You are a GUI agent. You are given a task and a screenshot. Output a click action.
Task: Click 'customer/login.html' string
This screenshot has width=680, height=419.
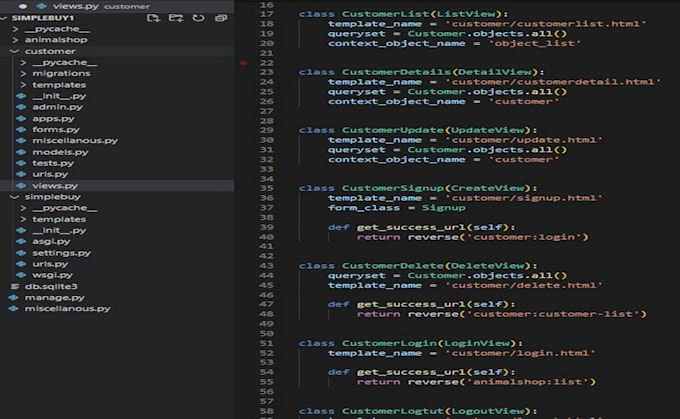[521, 353]
